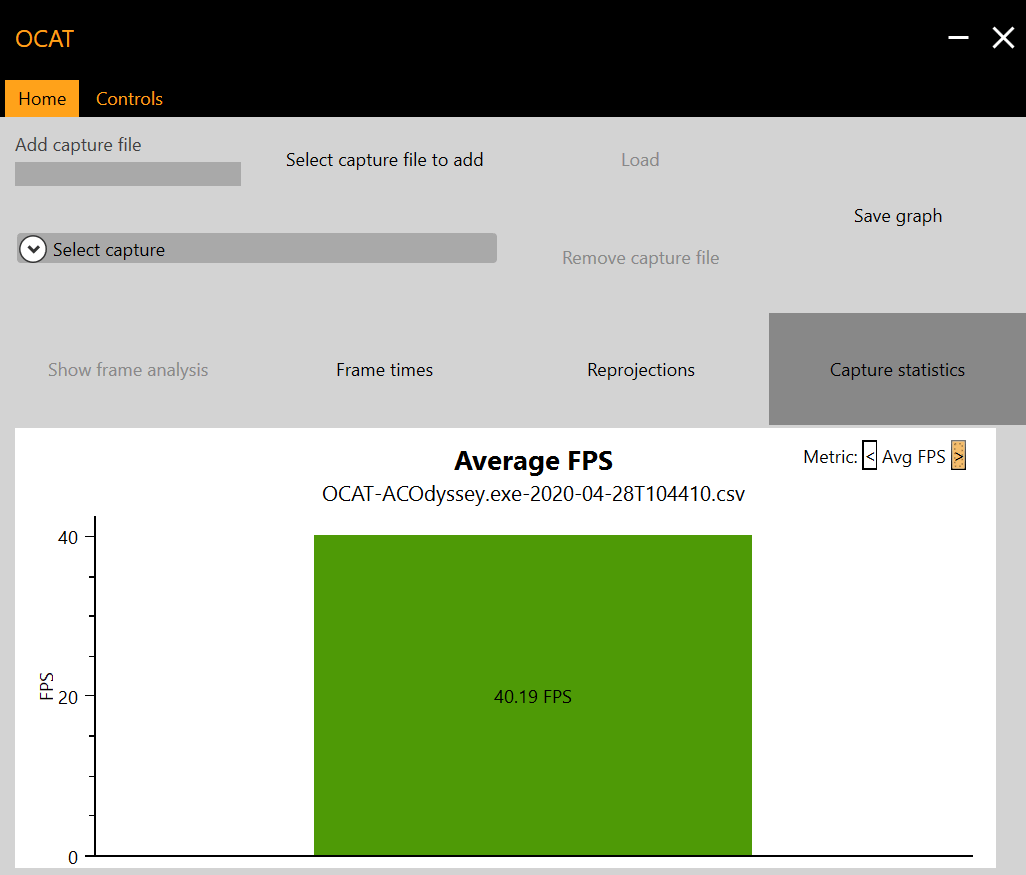
Task: Open the Controls tab
Action: [x=129, y=99]
